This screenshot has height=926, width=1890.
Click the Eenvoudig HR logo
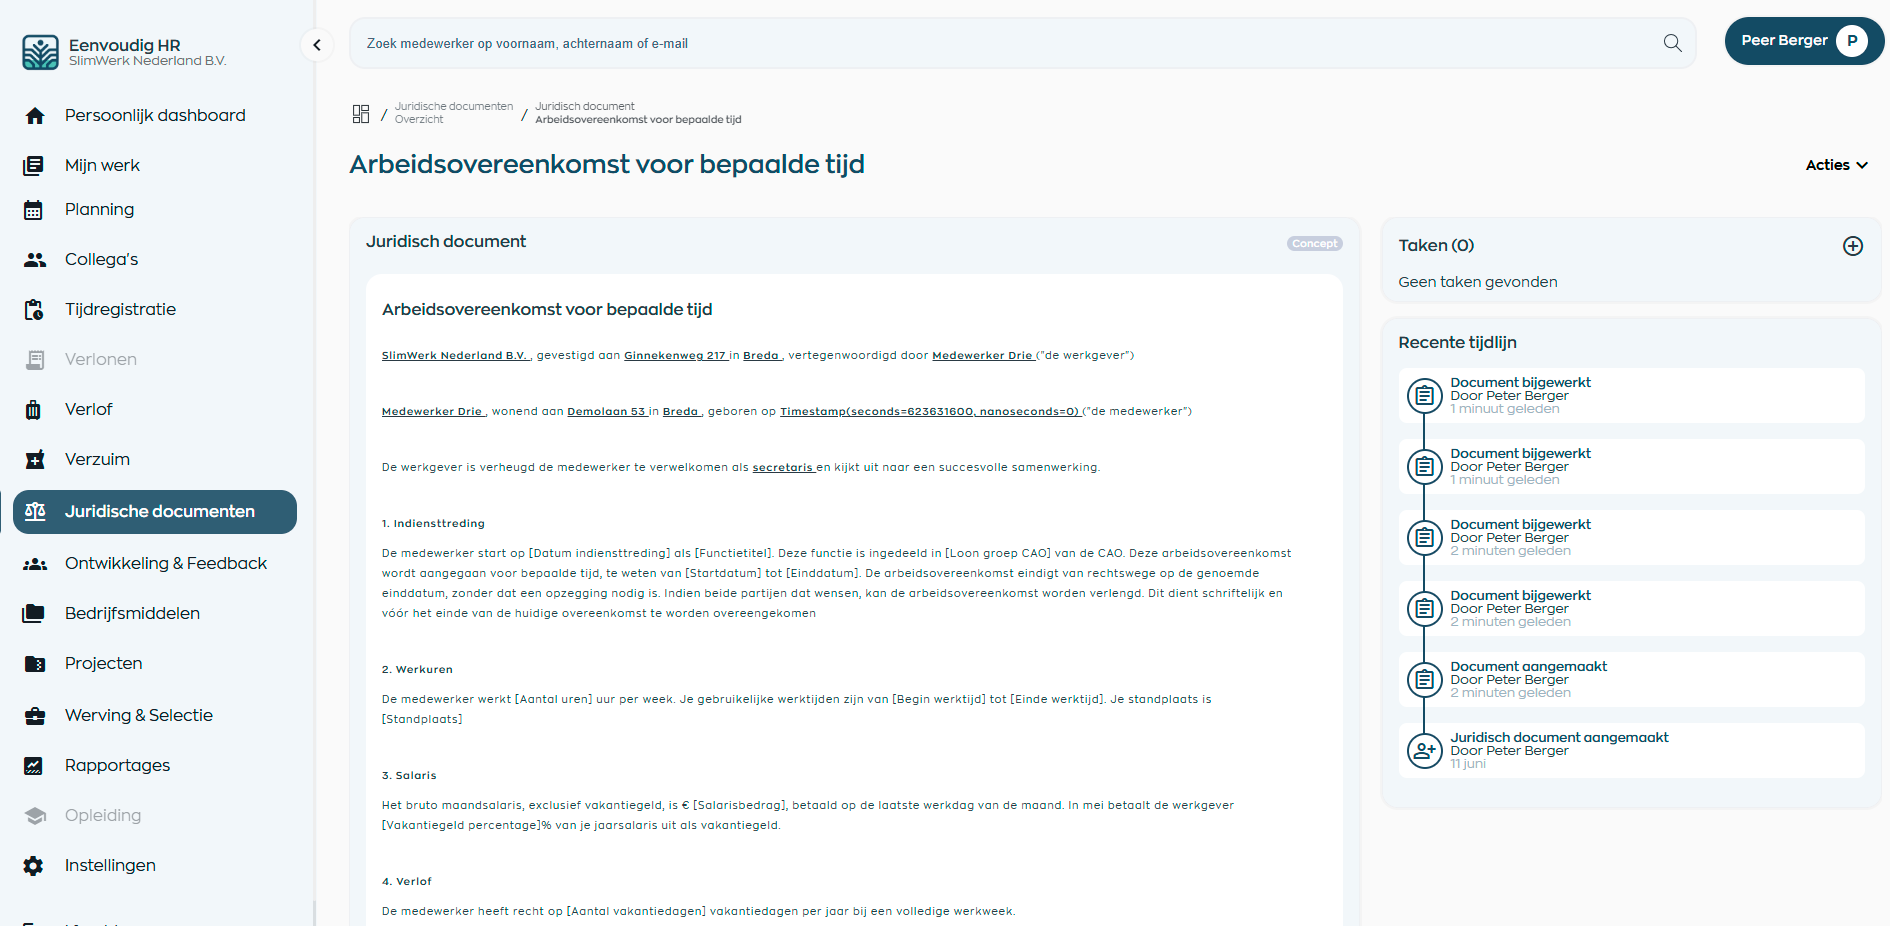40,50
